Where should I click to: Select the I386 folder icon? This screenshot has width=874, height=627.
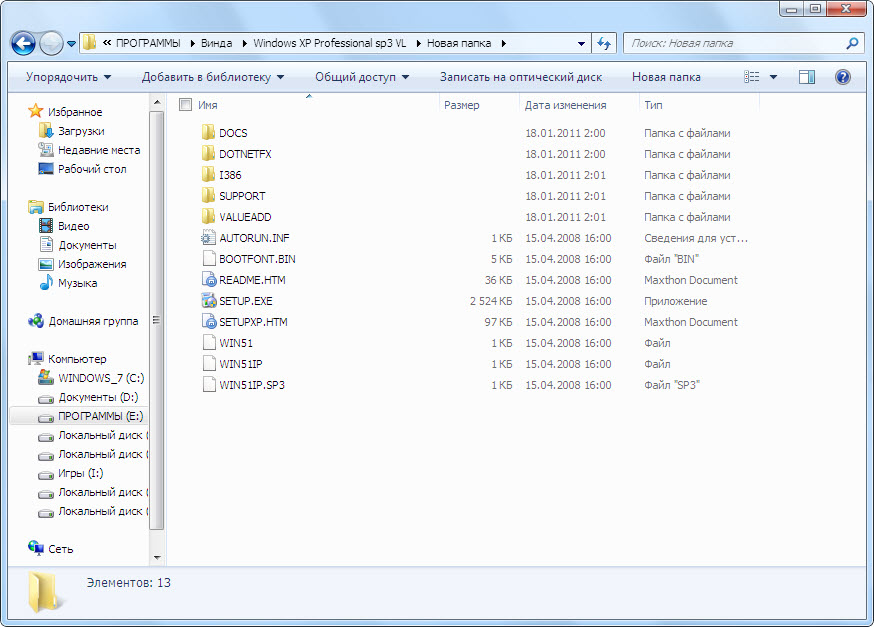[x=208, y=175]
